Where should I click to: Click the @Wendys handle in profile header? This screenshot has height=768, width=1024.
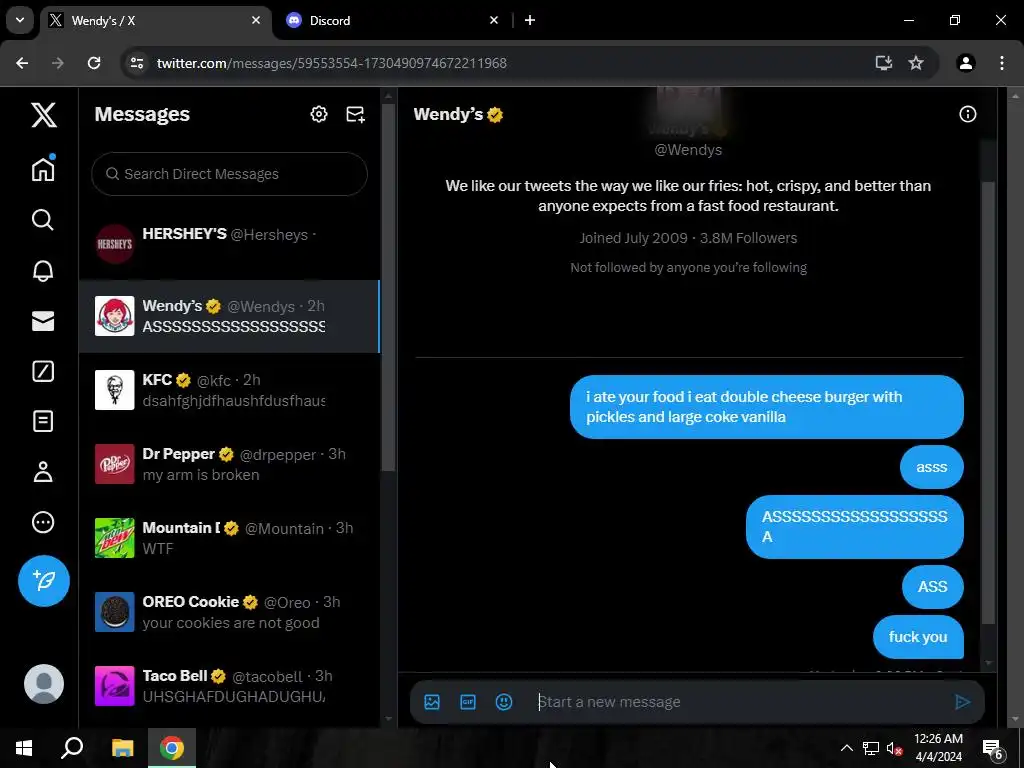coord(688,150)
